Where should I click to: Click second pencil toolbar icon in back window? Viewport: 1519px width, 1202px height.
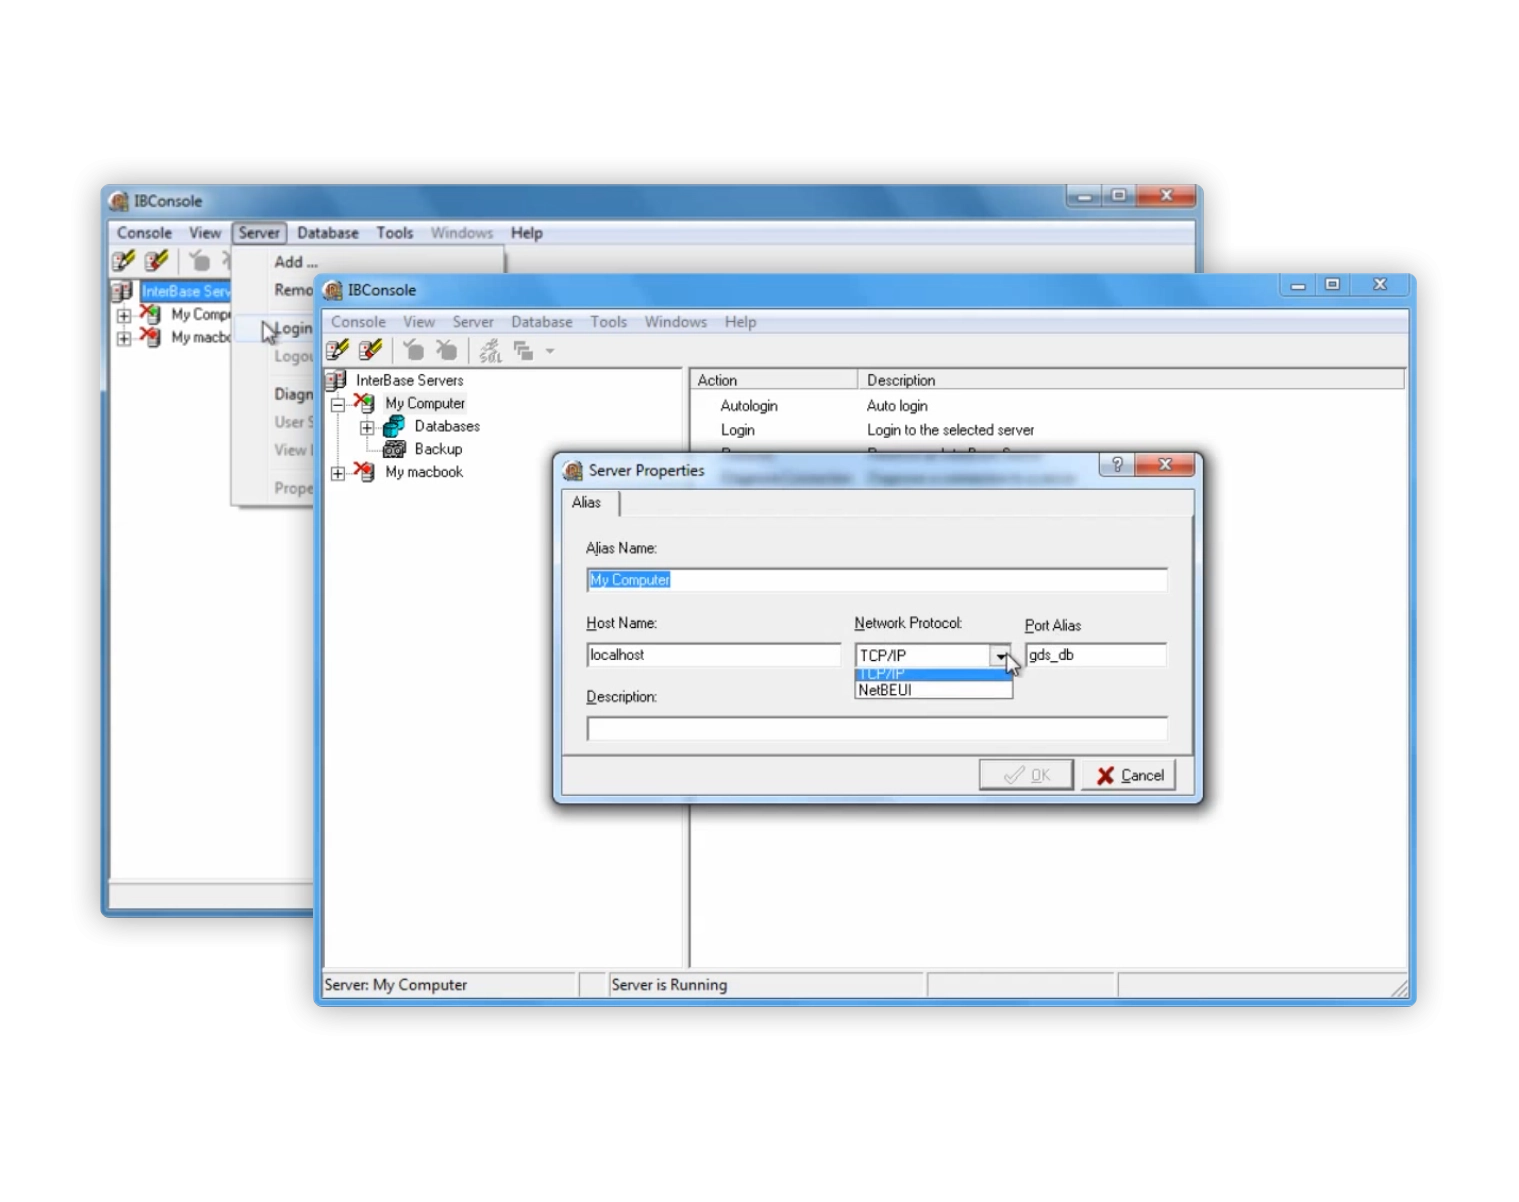coord(157,261)
